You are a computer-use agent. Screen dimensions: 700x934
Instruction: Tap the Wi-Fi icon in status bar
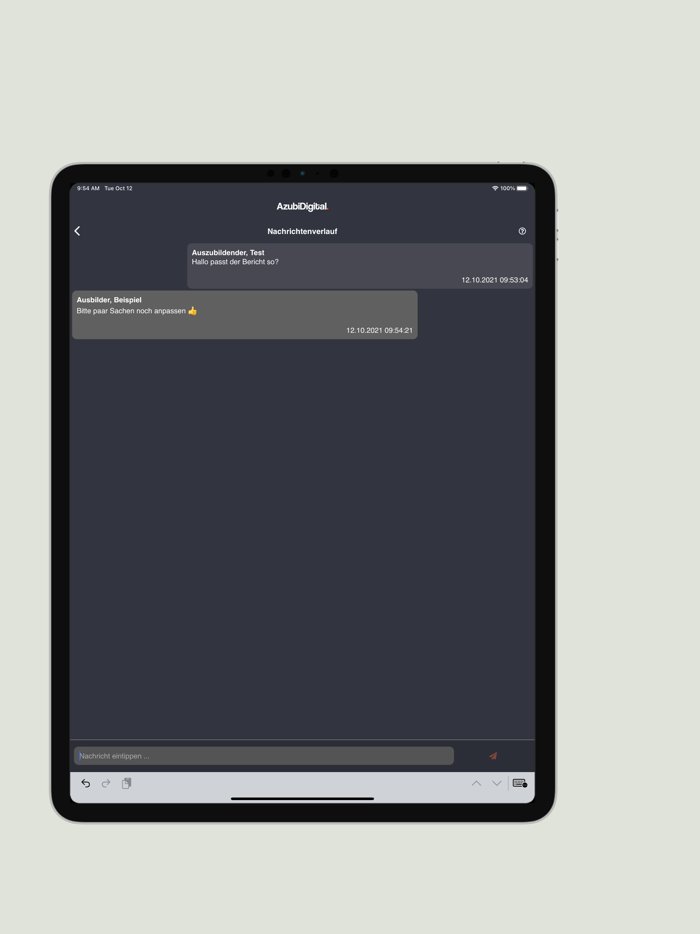pyautogui.click(x=495, y=188)
